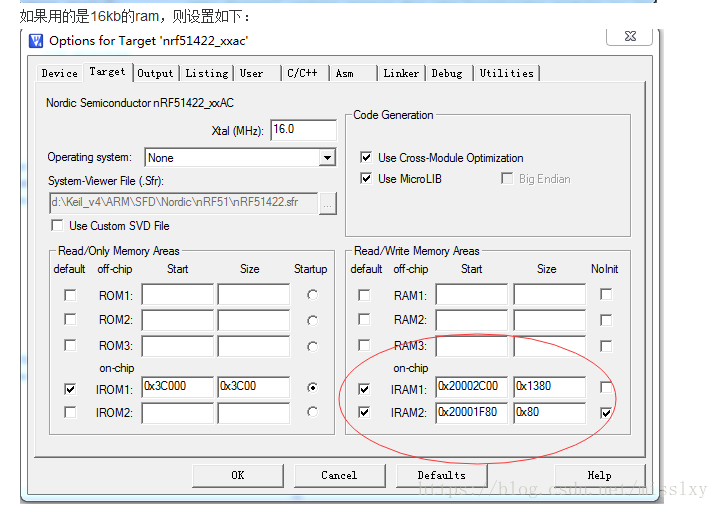Click the ROM2 Size field
Screen dimensions: 719x509
tap(254, 320)
